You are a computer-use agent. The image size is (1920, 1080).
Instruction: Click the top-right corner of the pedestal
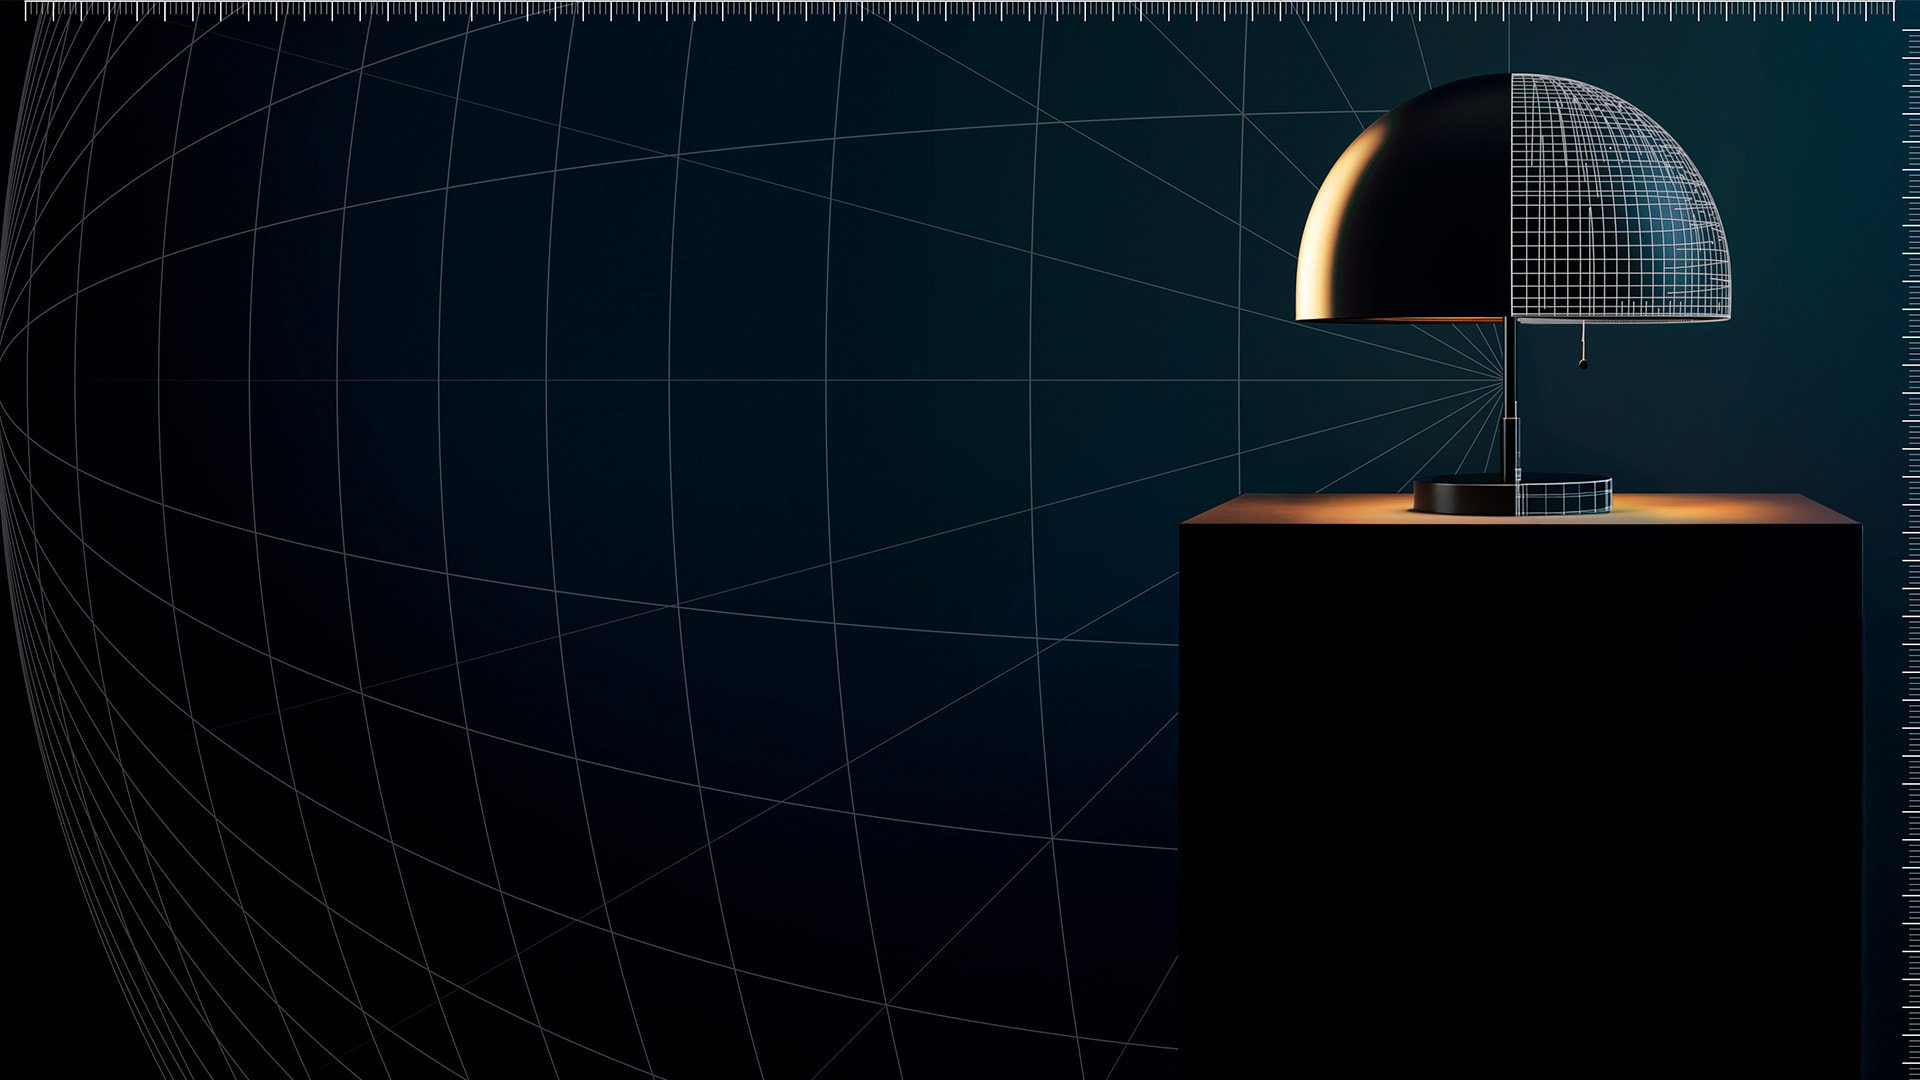(1859, 523)
